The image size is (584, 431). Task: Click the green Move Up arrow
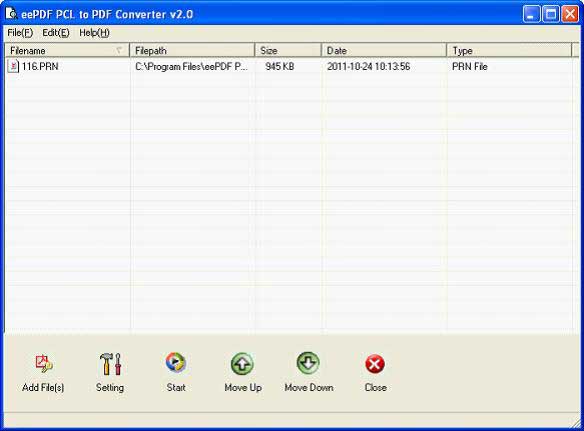pos(242,364)
